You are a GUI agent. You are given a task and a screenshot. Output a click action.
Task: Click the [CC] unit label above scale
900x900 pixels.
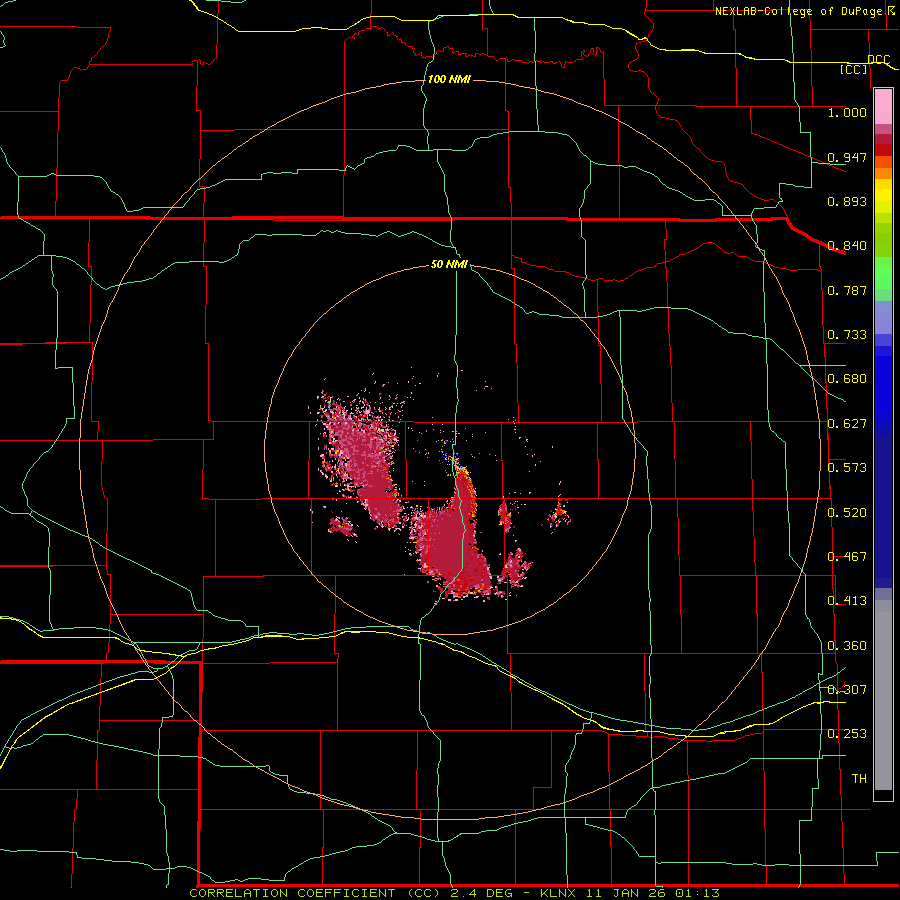pos(854,69)
